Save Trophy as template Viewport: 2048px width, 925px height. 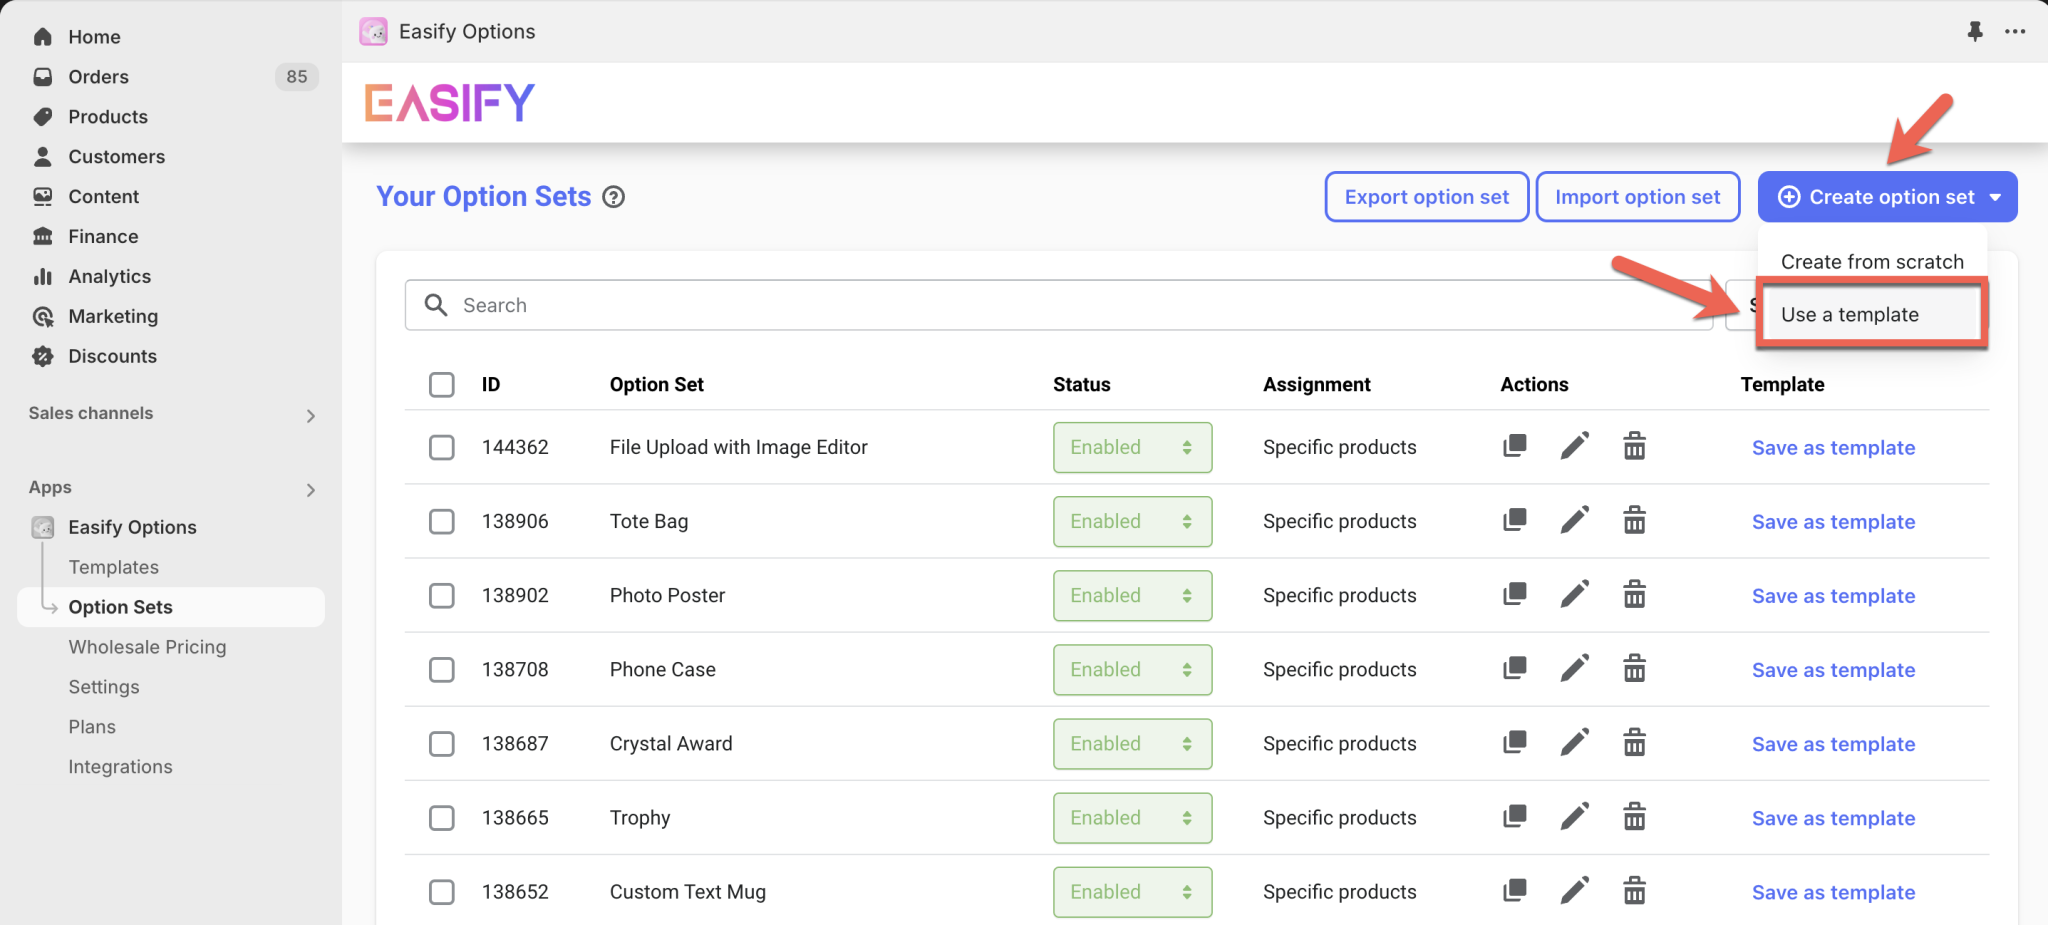pos(1833,817)
